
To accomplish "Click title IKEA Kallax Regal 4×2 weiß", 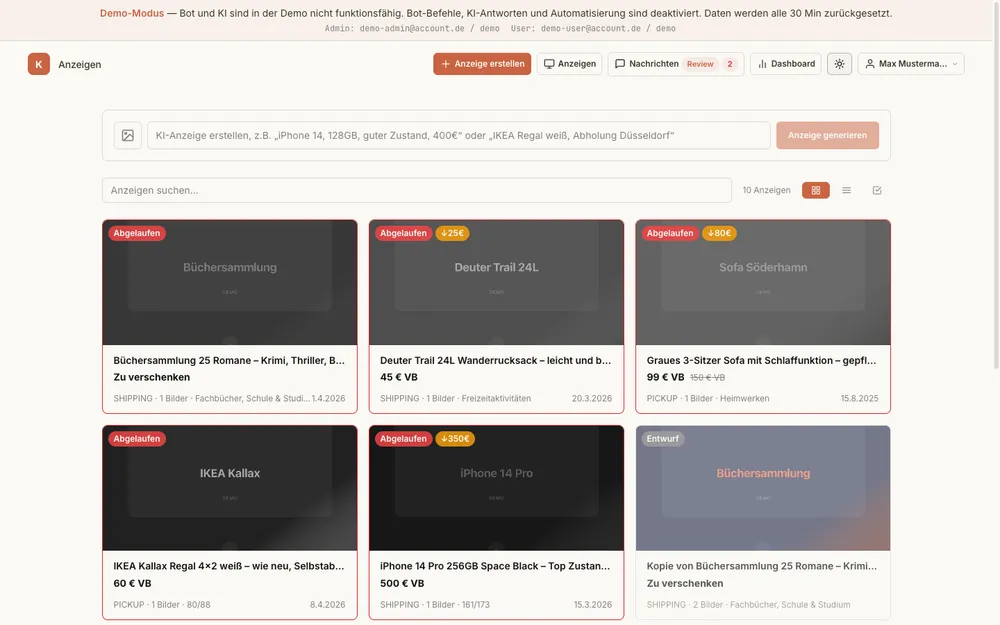I will (x=228, y=566).
